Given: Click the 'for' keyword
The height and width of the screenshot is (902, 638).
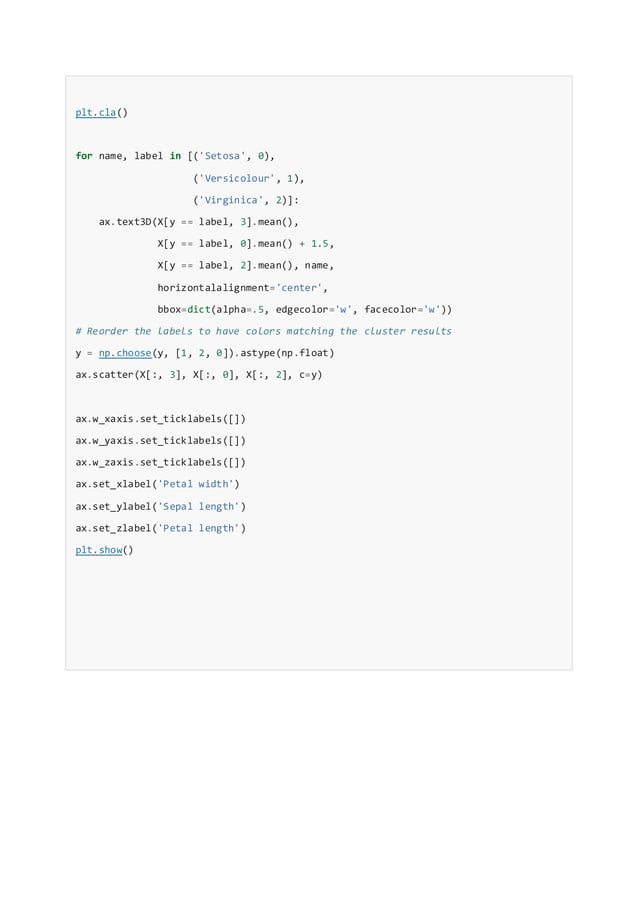Looking at the screenshot, I should 84,156.
